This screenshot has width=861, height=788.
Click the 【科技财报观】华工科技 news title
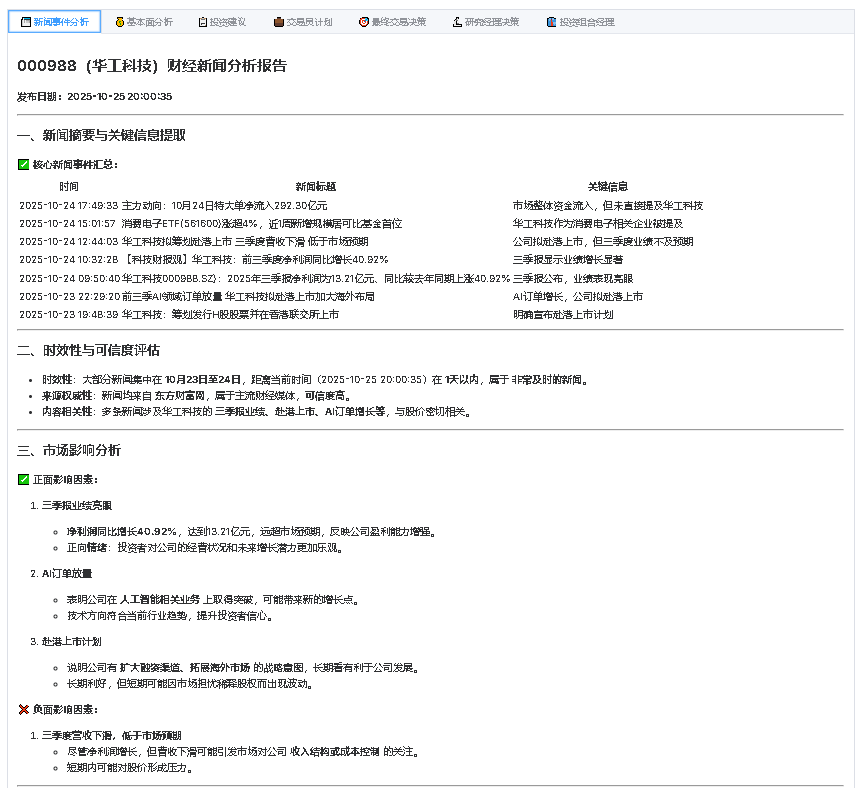click(255, 259)
